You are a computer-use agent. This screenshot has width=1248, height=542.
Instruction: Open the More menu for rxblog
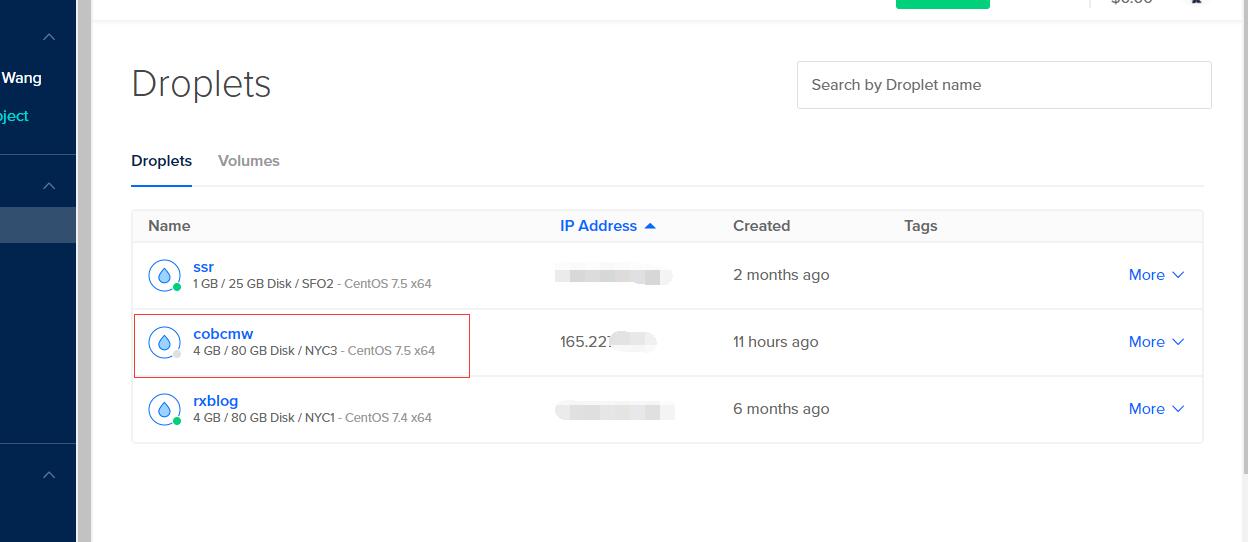pos(1156,409)
